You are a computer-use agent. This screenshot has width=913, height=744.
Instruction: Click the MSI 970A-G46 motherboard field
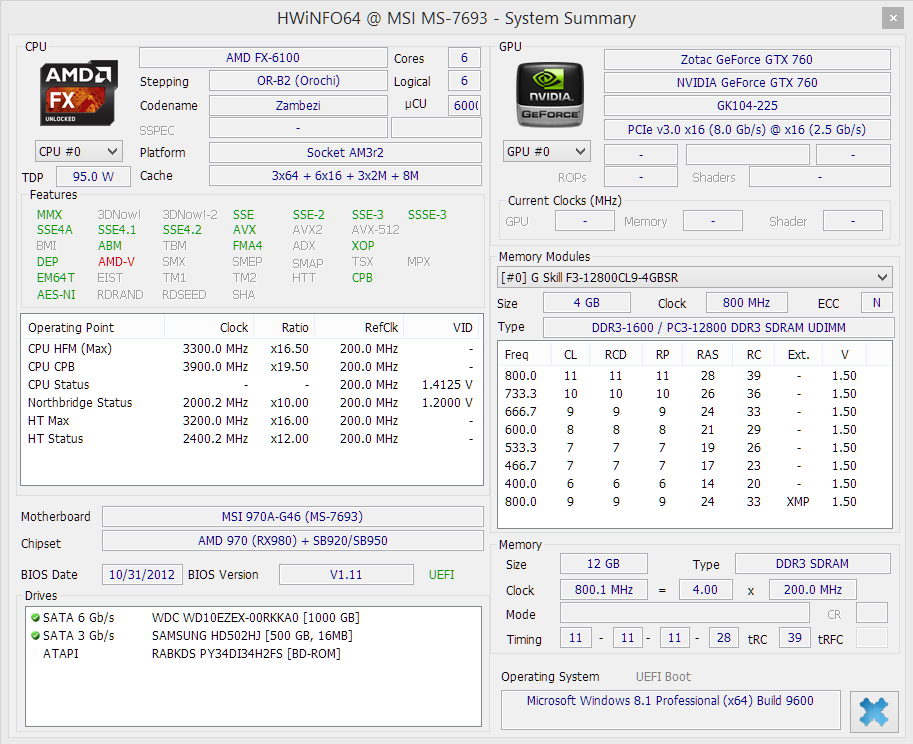pos(292,516)
